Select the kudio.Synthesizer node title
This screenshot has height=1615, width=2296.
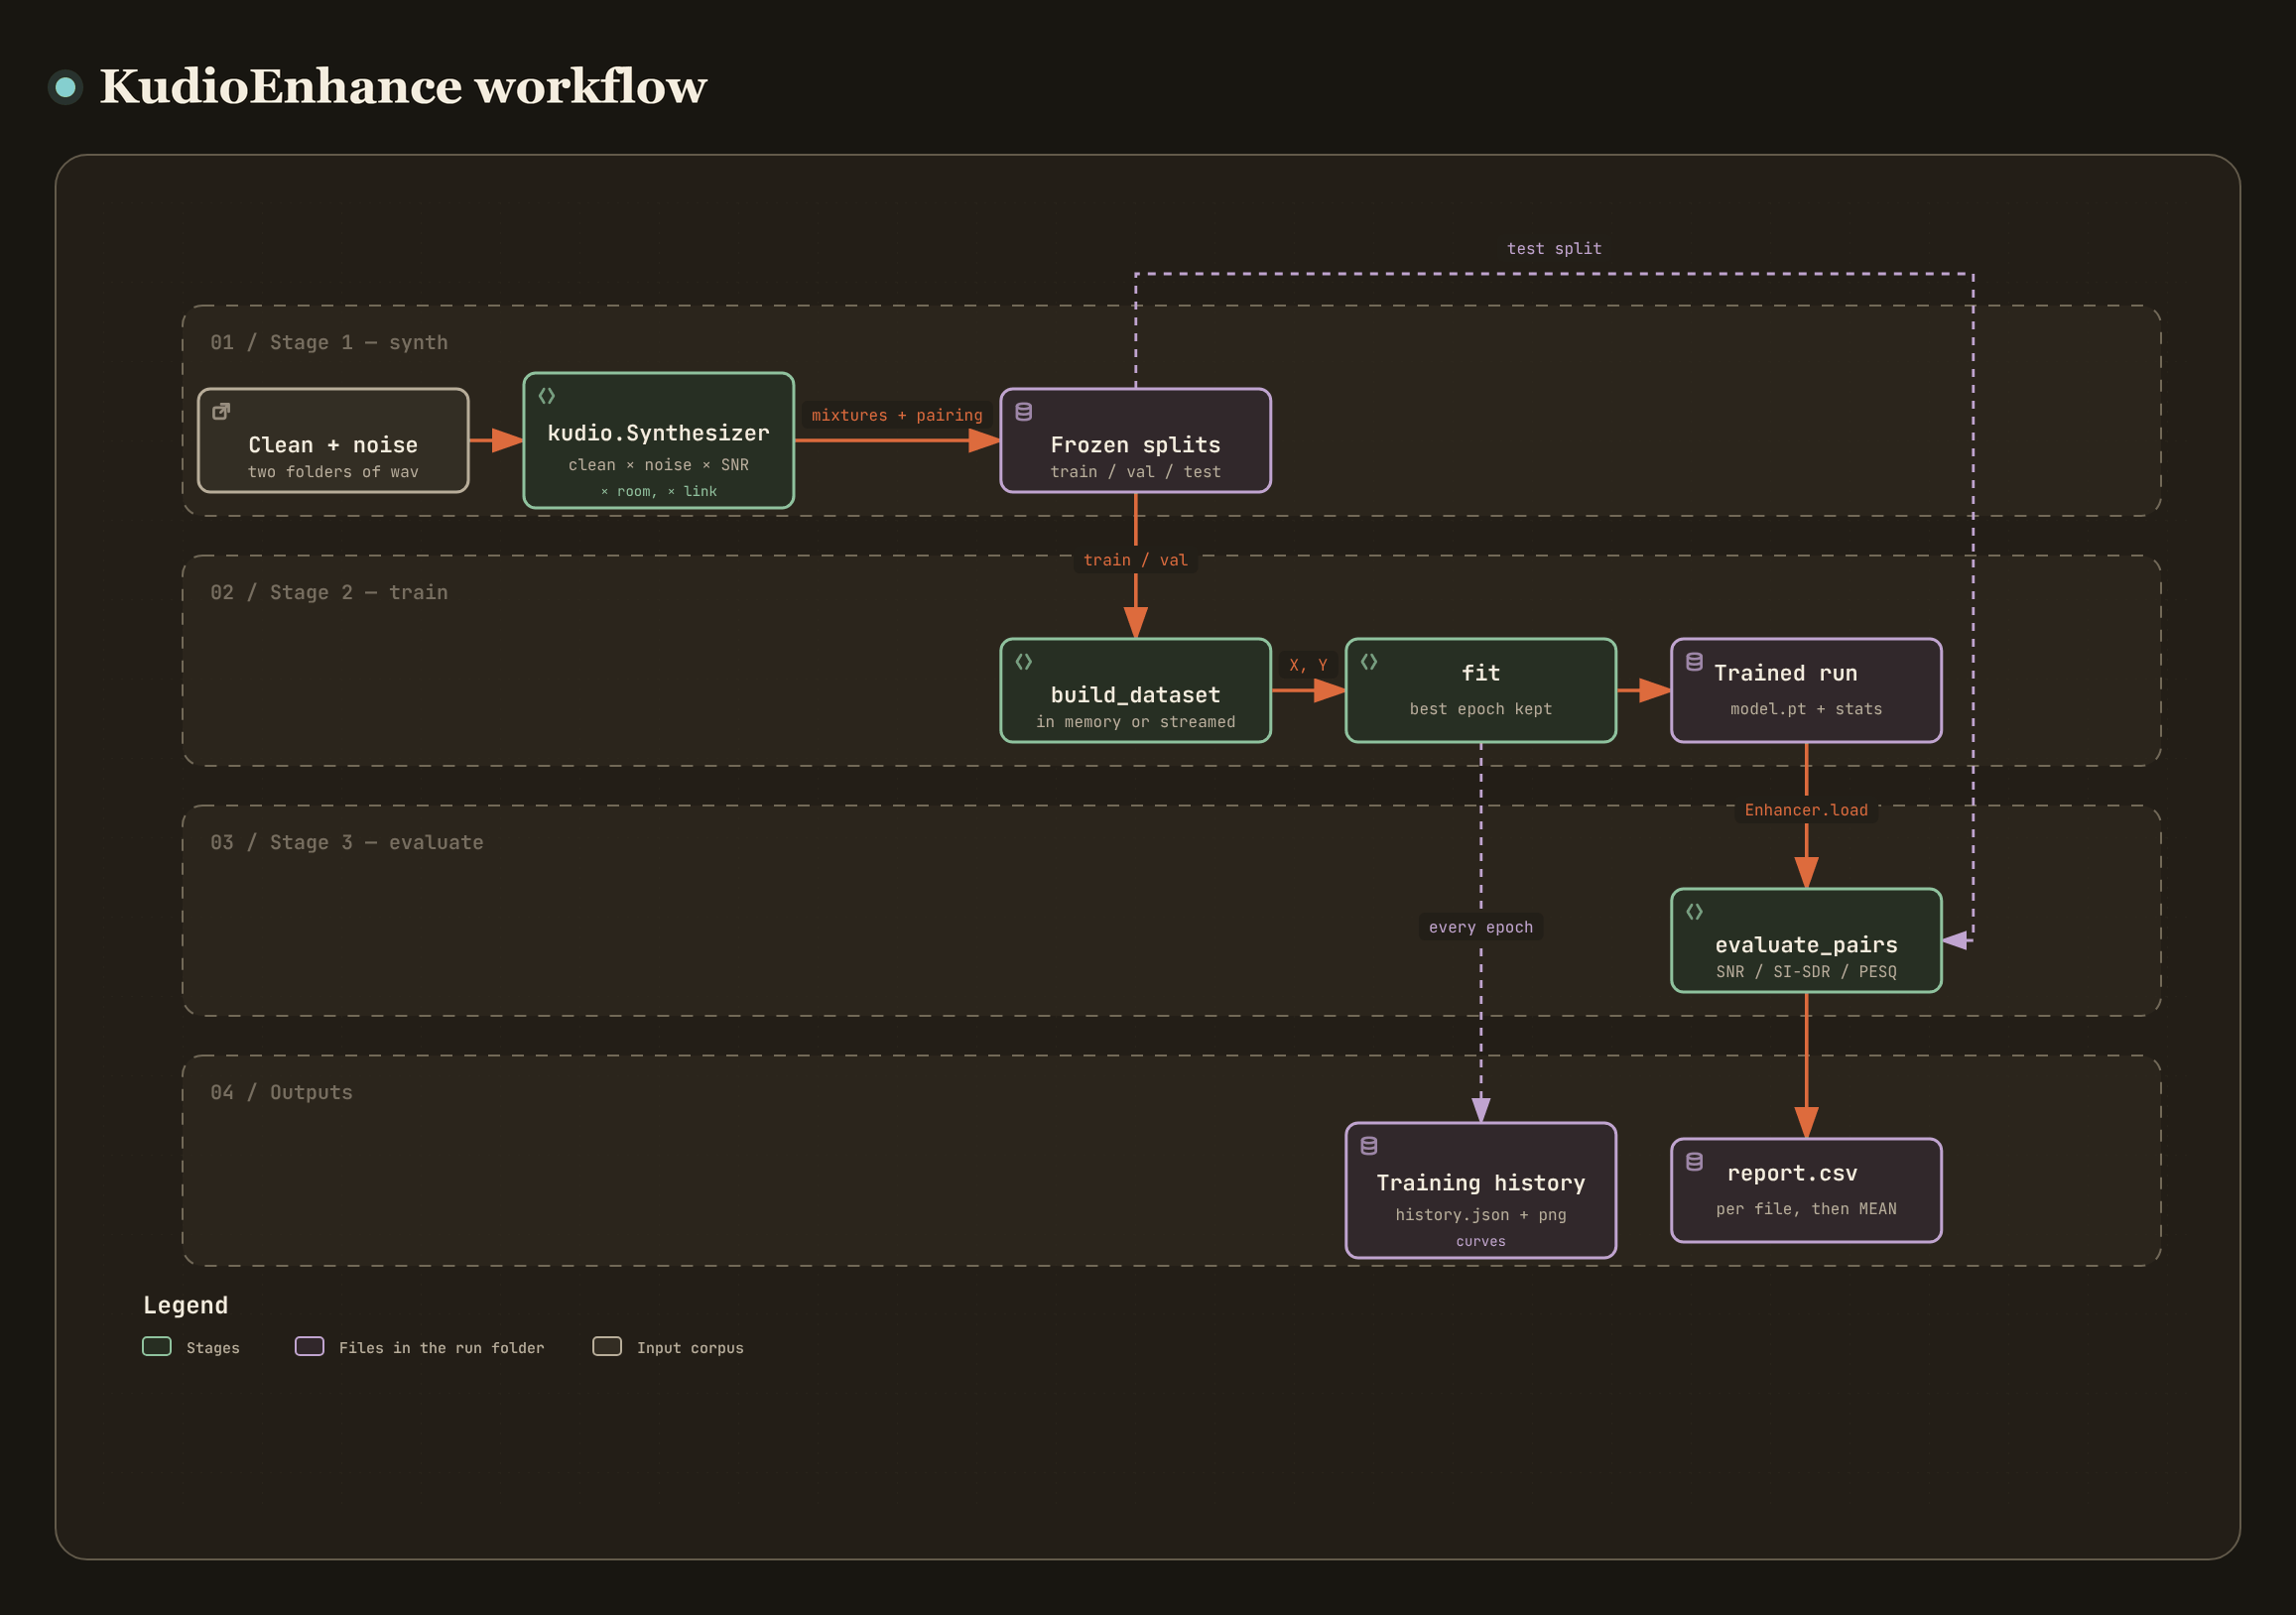[658, 433]
